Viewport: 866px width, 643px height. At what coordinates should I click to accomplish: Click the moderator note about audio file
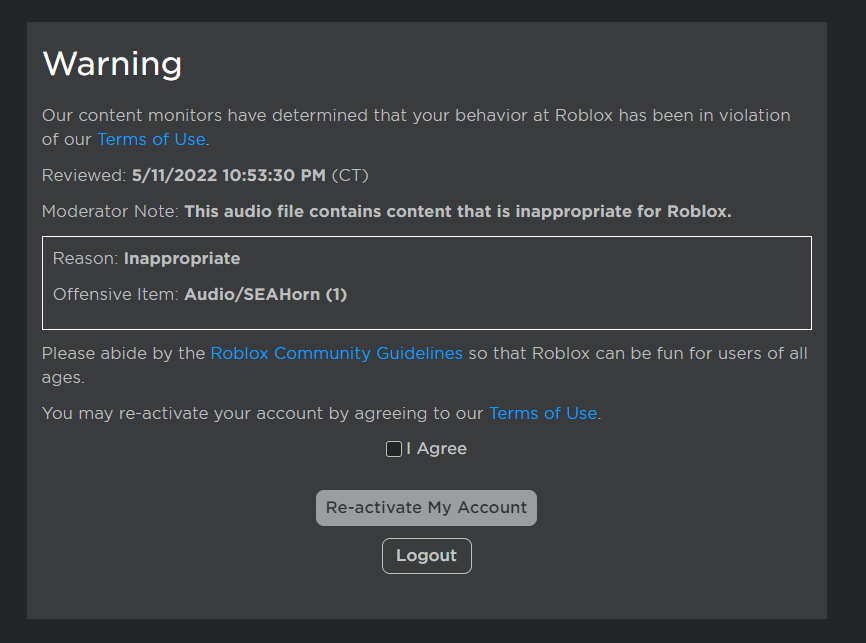click(458, 212)
